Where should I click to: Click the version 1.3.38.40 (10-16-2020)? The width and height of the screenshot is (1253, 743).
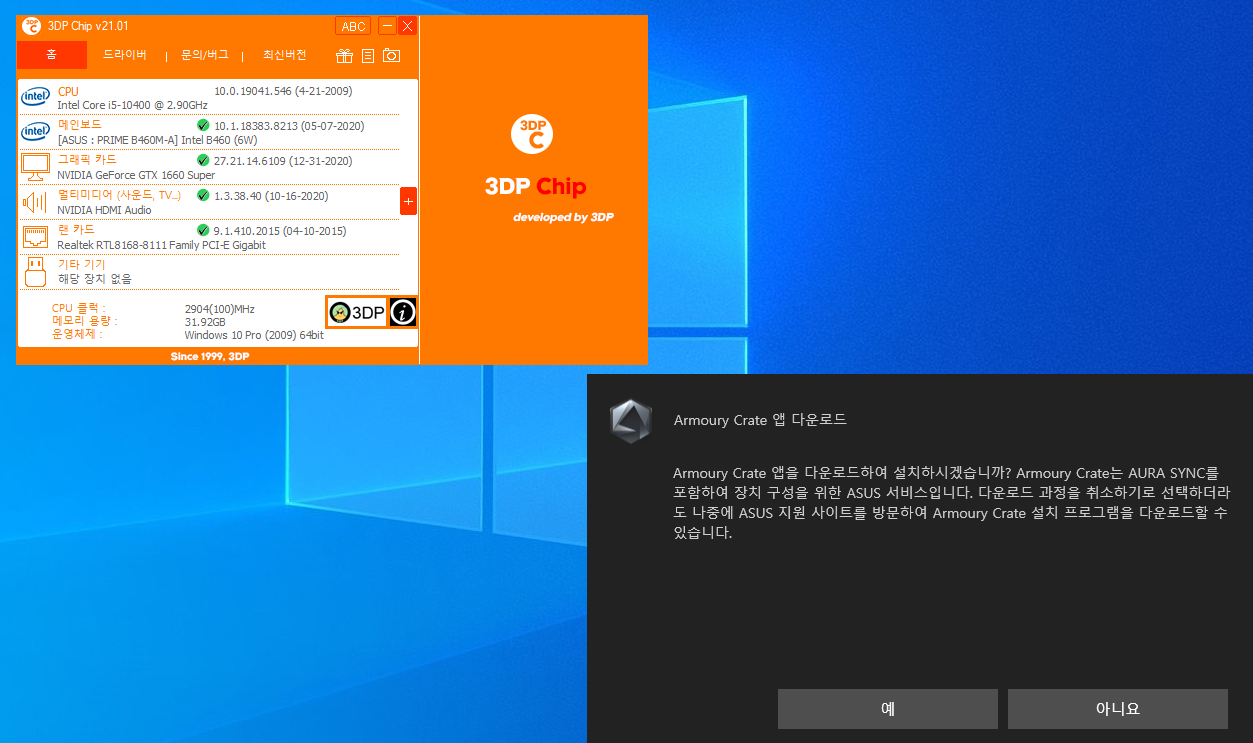click(x=271, y=195)
